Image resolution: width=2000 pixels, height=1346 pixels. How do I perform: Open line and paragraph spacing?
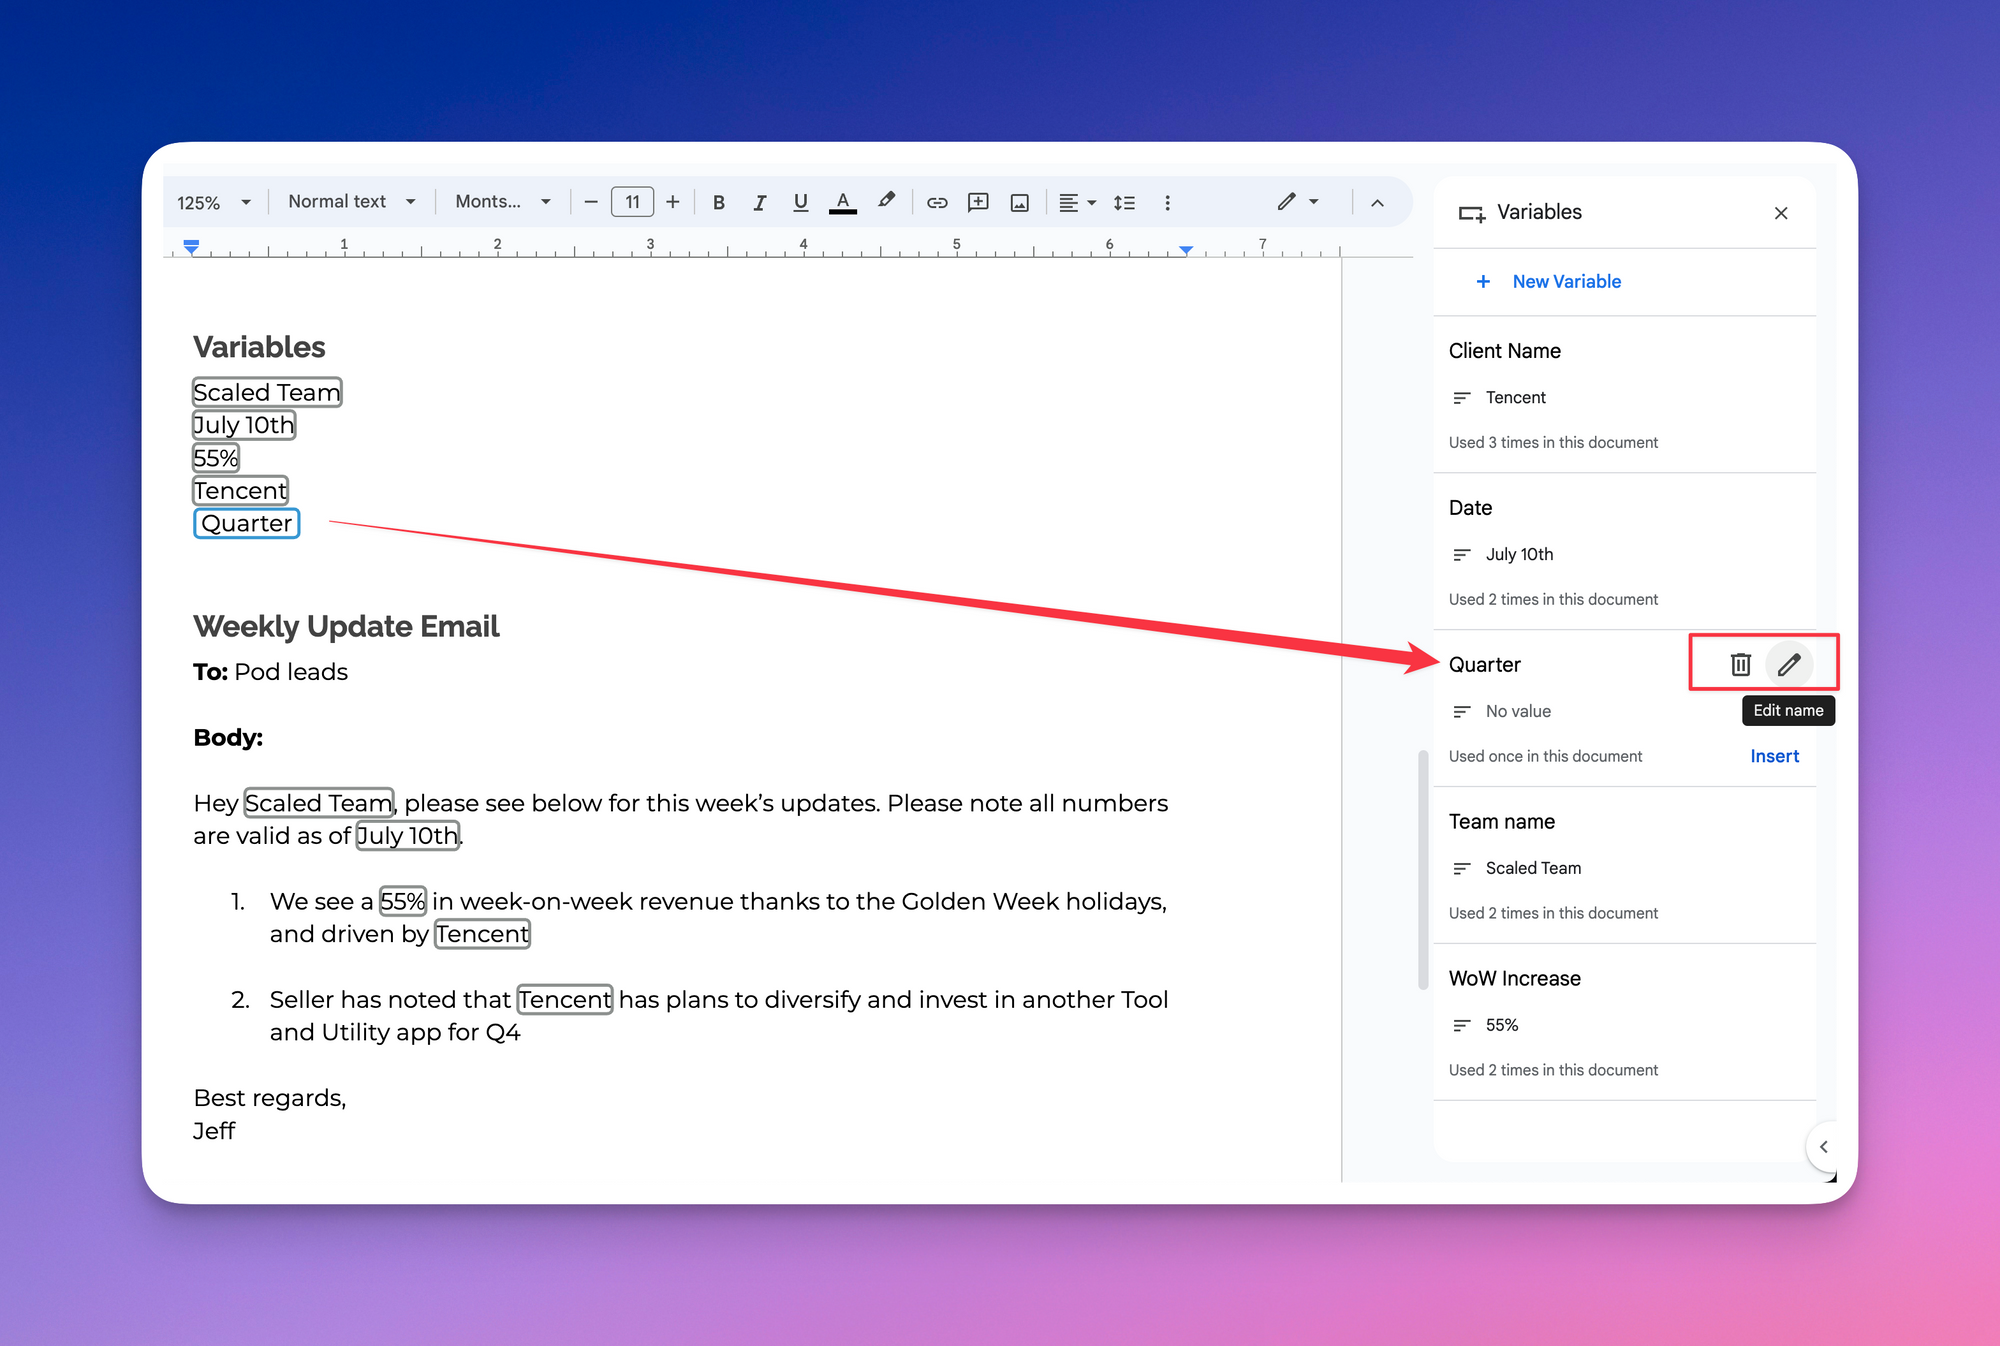coord(1124,203)
